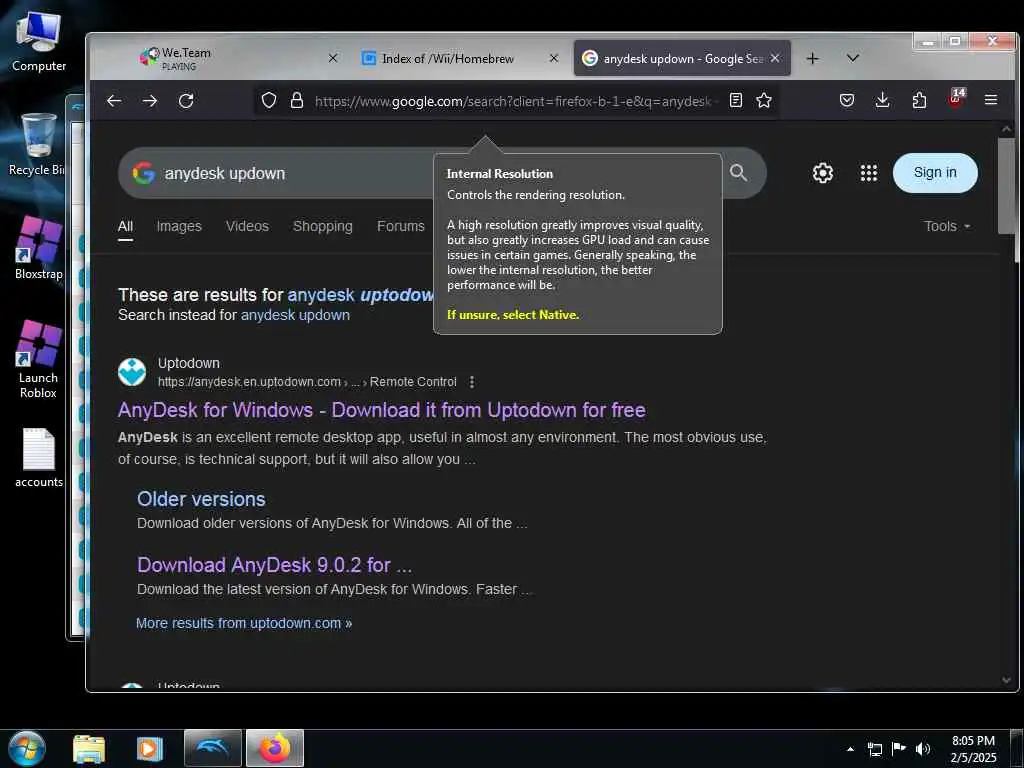
Task: Click the scrollbar down arrow
Action: (x=1006, y=680)
